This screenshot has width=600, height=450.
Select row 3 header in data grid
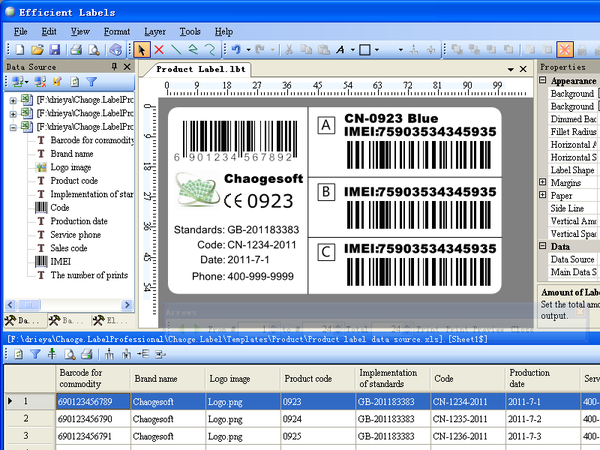[x=30, y=436]
